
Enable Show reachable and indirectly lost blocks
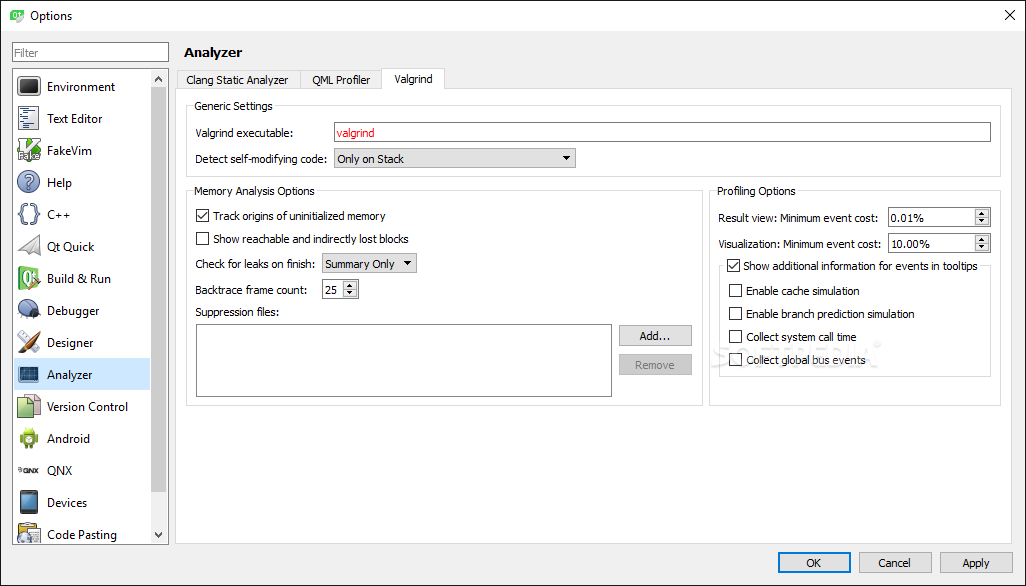(x=202, y=239)
